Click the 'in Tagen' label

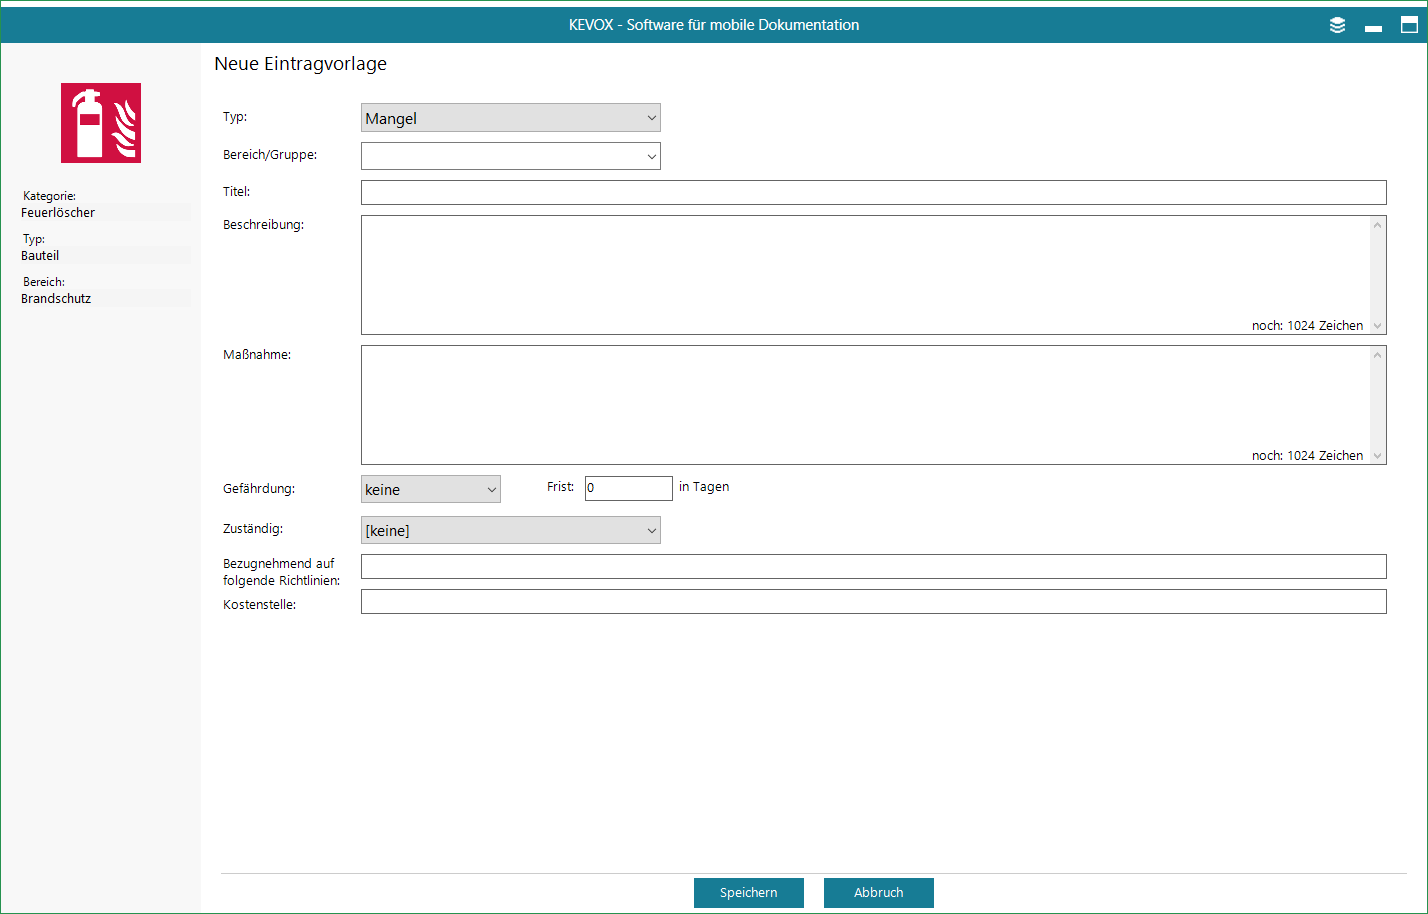point(704,487)
